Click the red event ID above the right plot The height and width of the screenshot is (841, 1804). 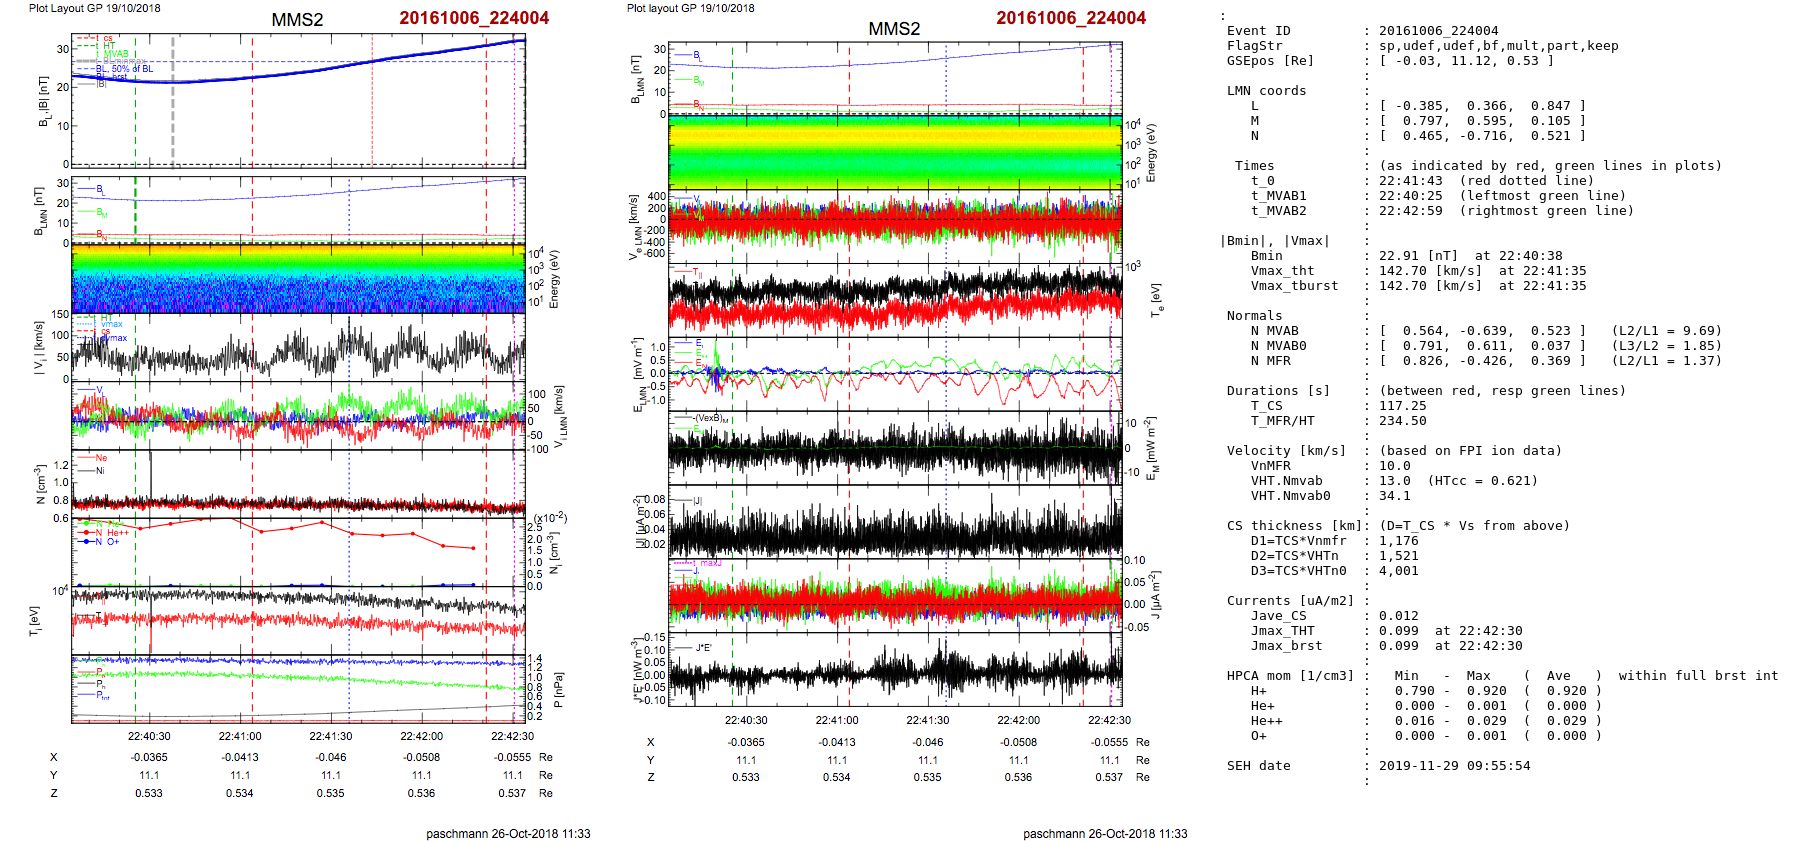tap(1070, 18)
